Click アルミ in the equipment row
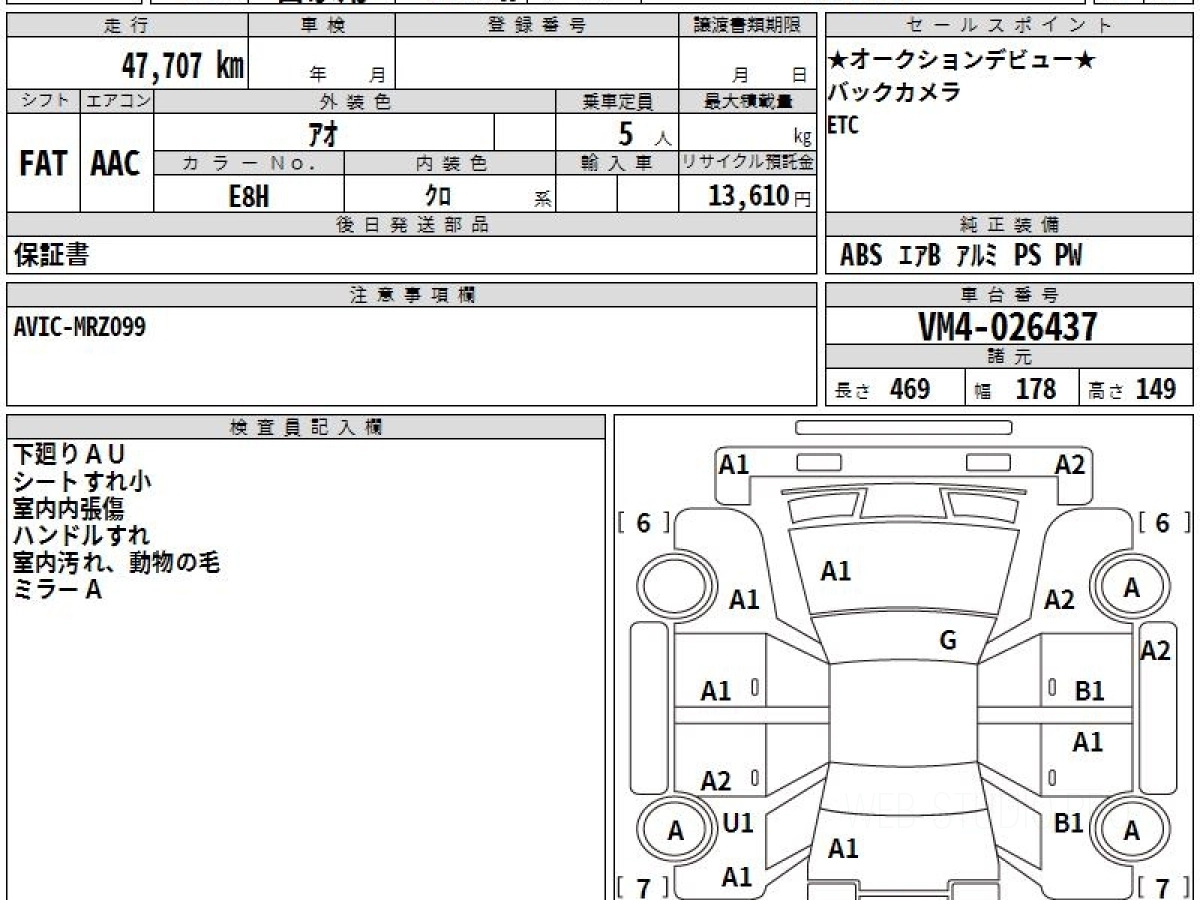 point(976,256)
